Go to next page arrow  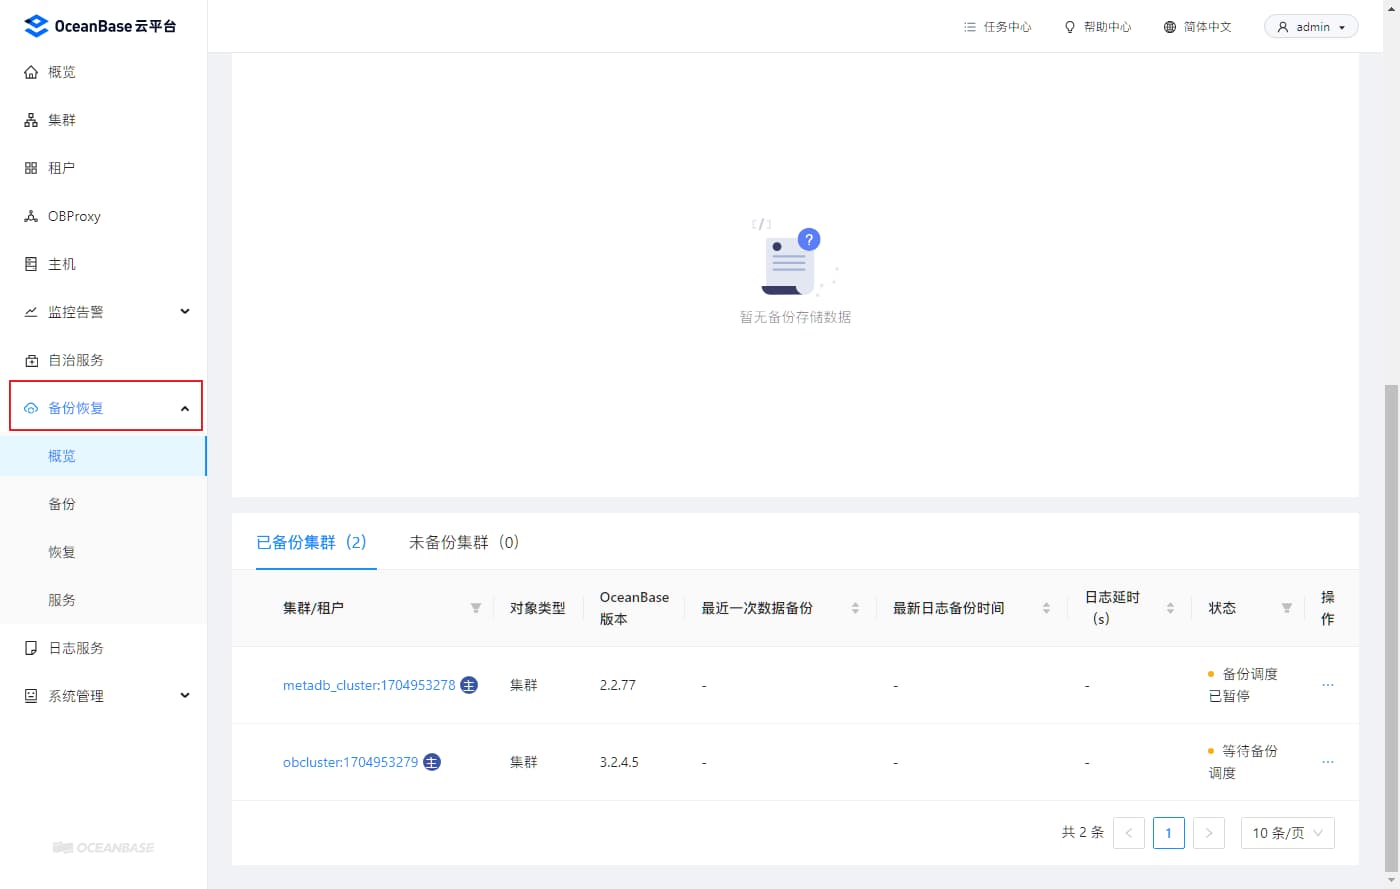click(x=1209, y=833)
